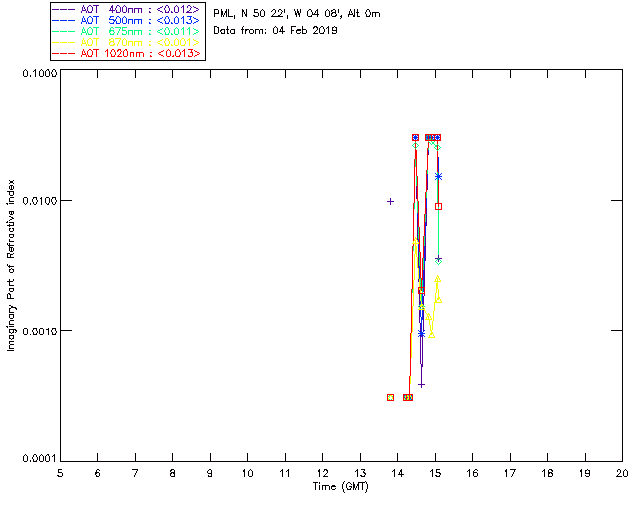This screenshot has height=512, width=640.
Task: Click the blue asterisk marker above 0.0100
Action: pos(438,176)
